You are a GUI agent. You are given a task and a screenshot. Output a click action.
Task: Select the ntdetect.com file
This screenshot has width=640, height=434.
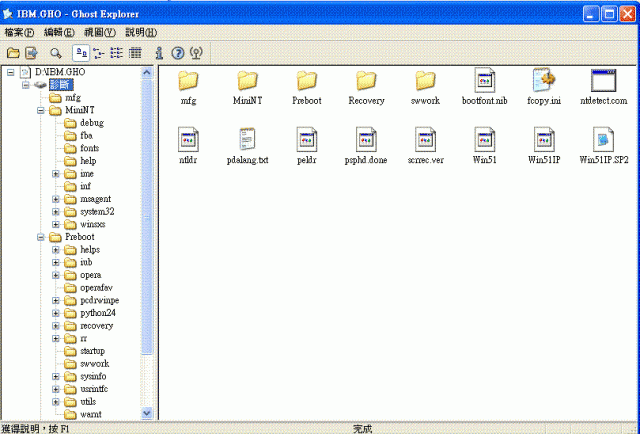point(604,87)
